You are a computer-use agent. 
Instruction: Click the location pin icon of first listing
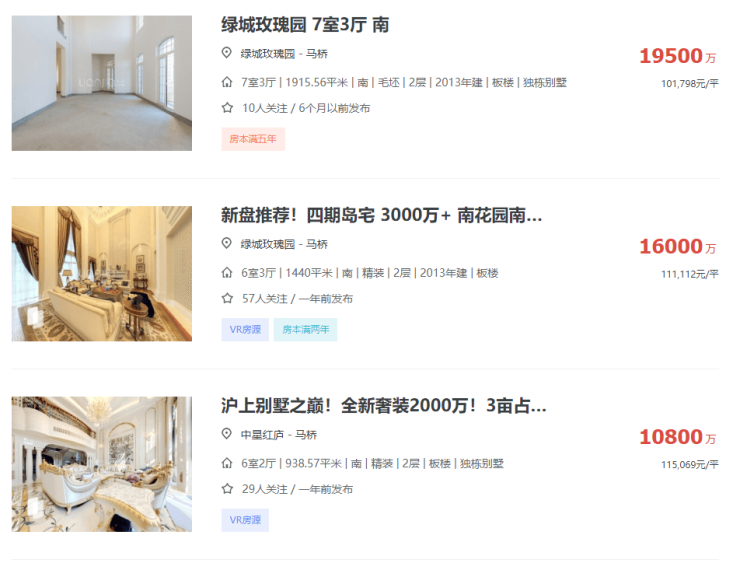coord(227,53)
